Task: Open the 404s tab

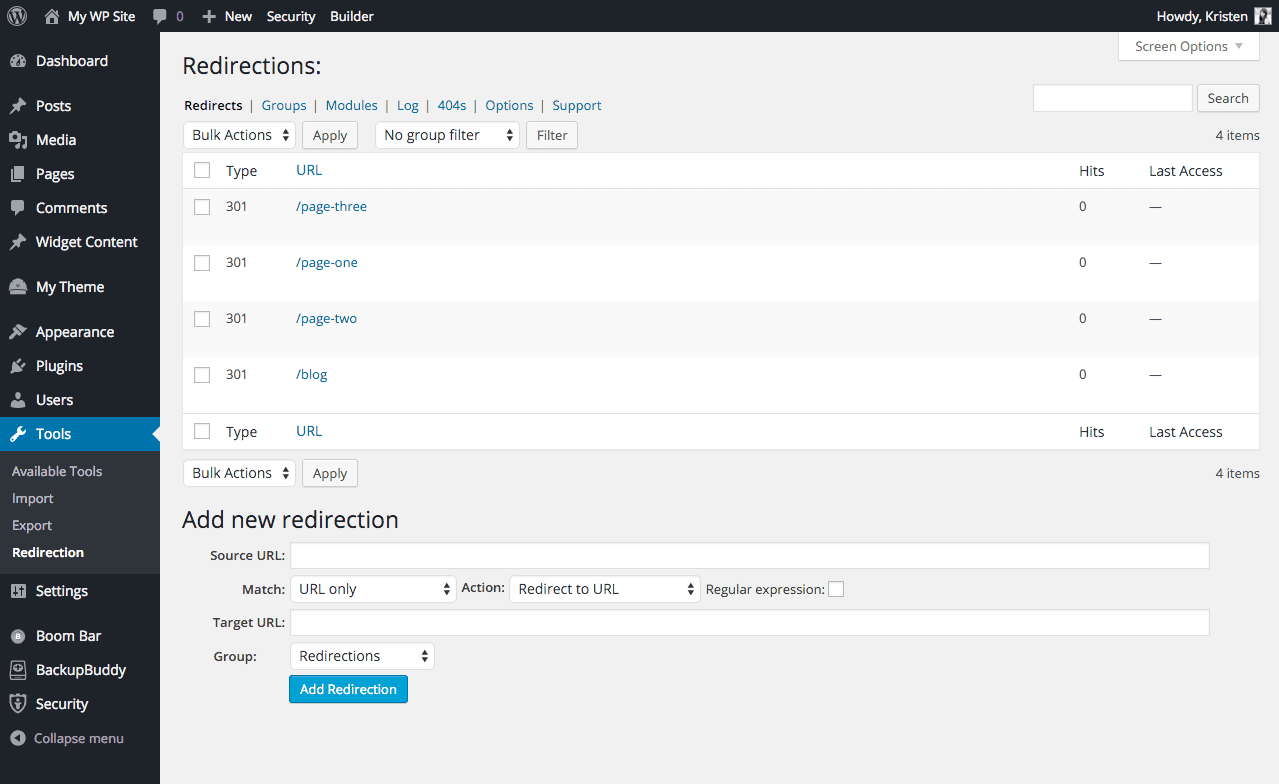Action: click(x=452, y=105)
